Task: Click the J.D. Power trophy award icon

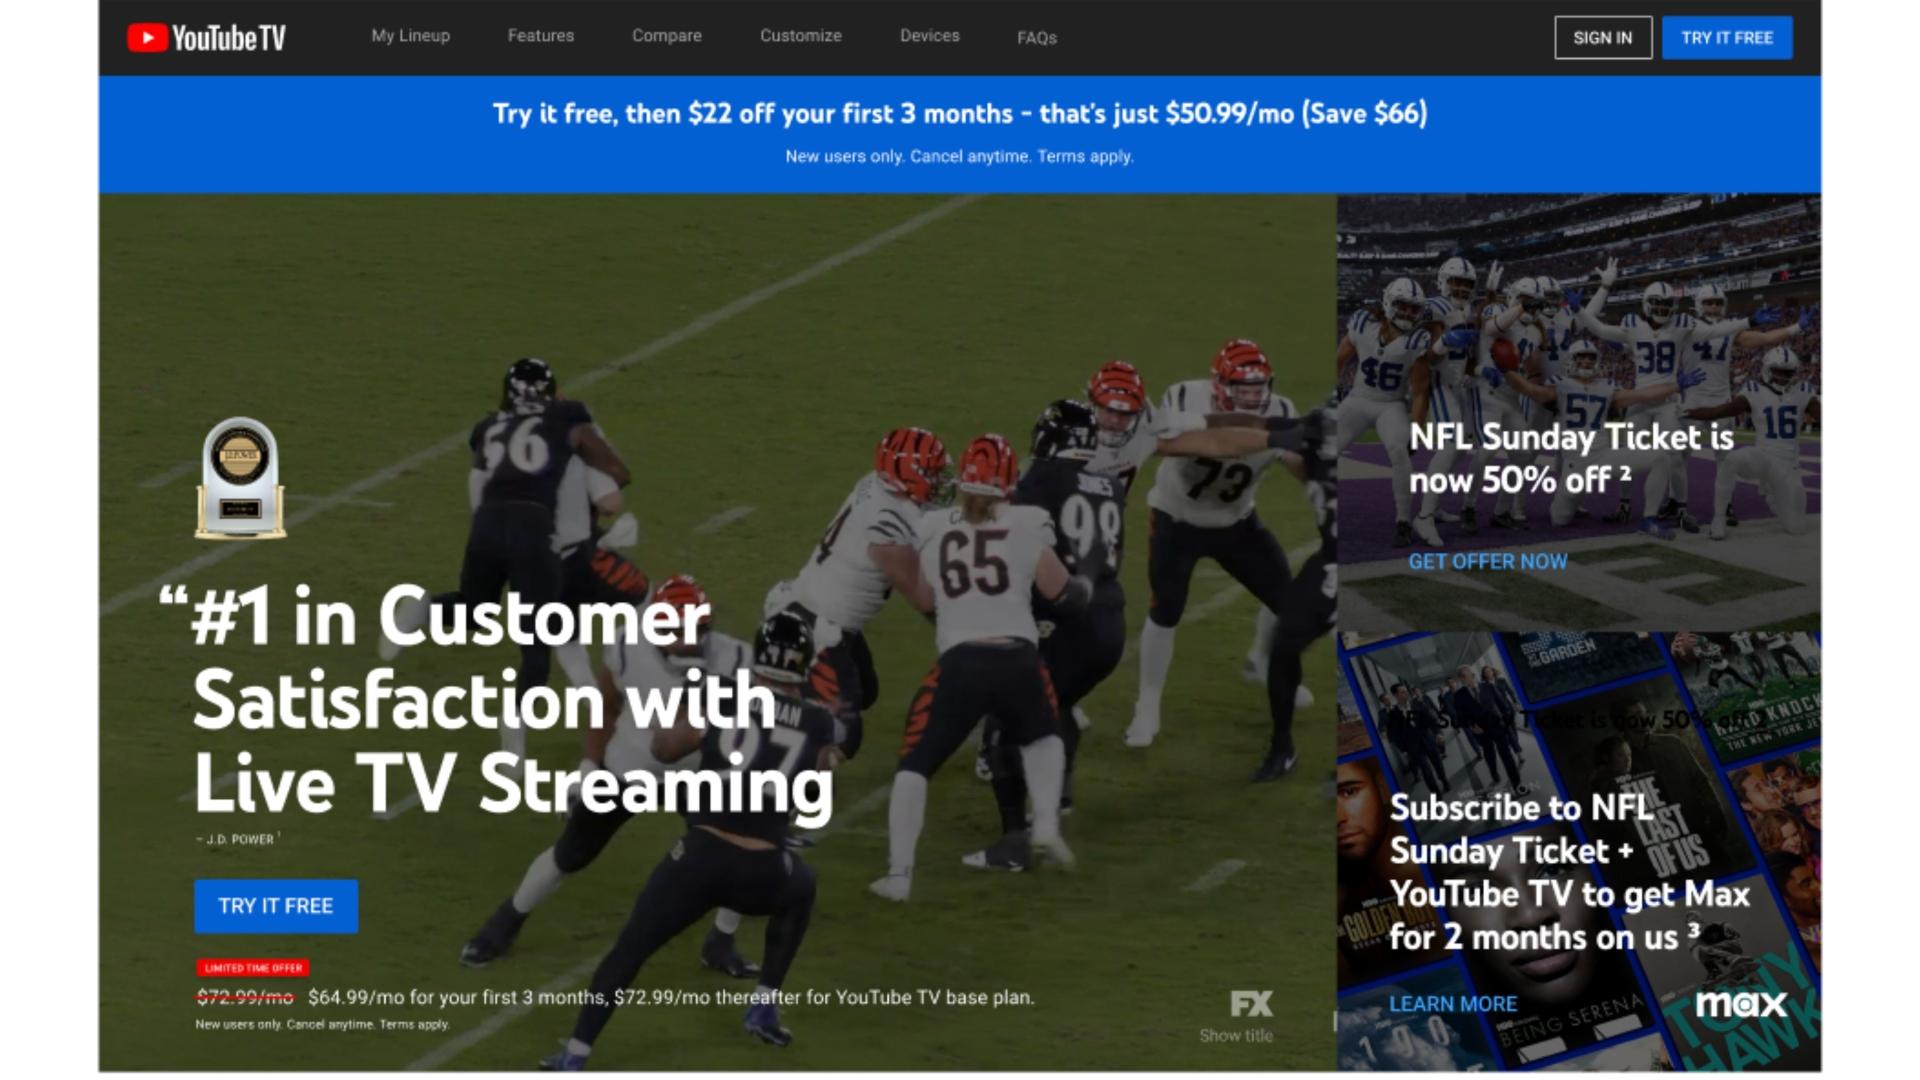Action: click(240, 478)
